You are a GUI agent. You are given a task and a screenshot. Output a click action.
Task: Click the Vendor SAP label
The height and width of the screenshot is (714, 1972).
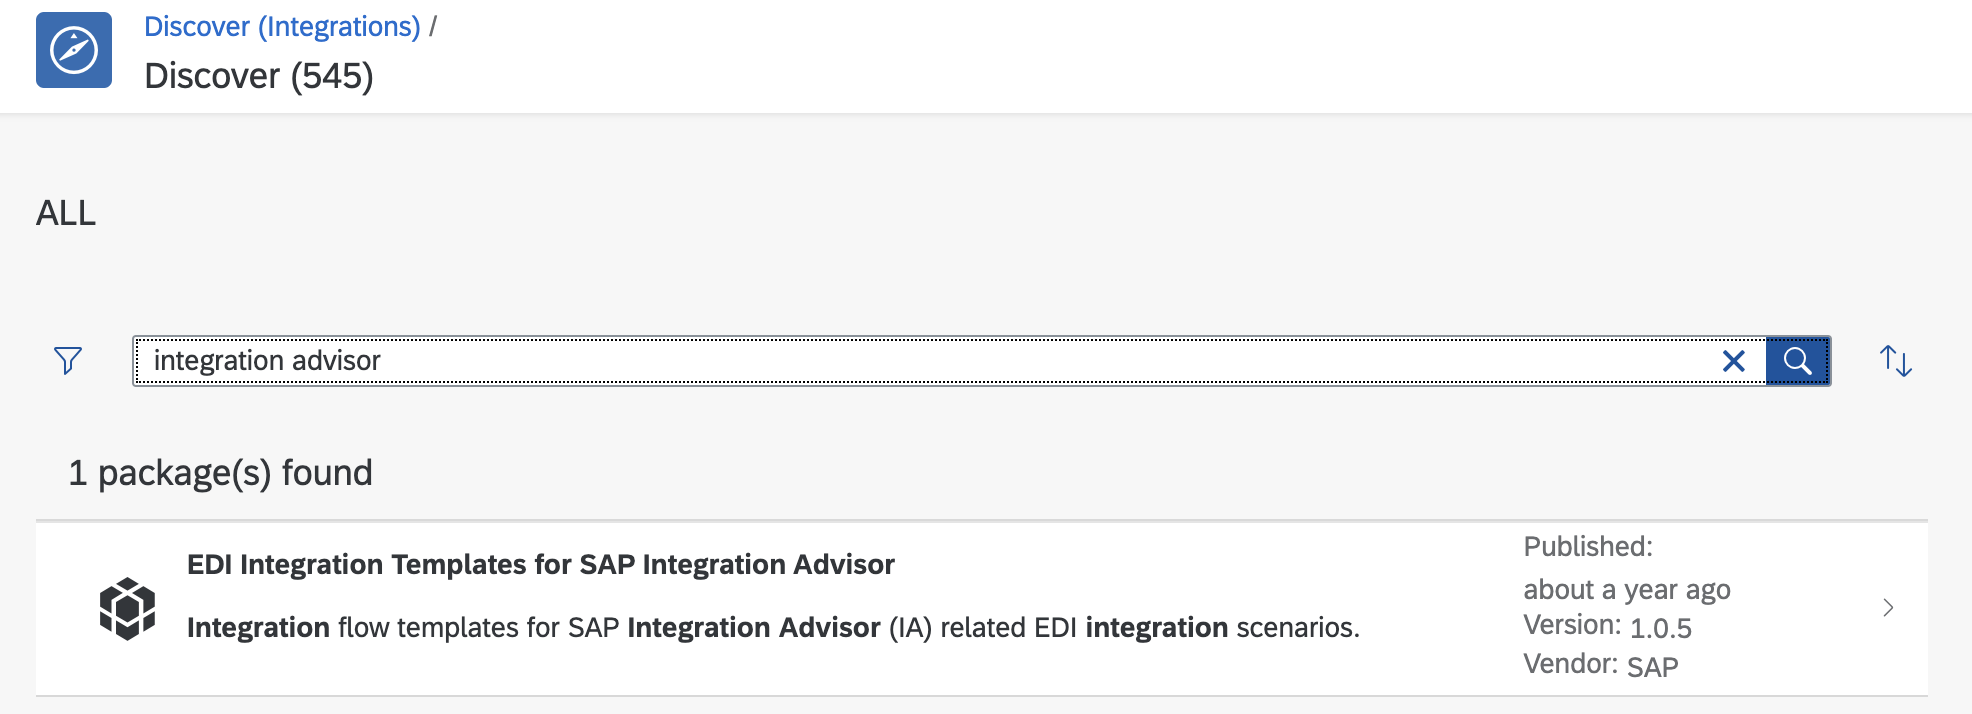tap(1600, 665)
